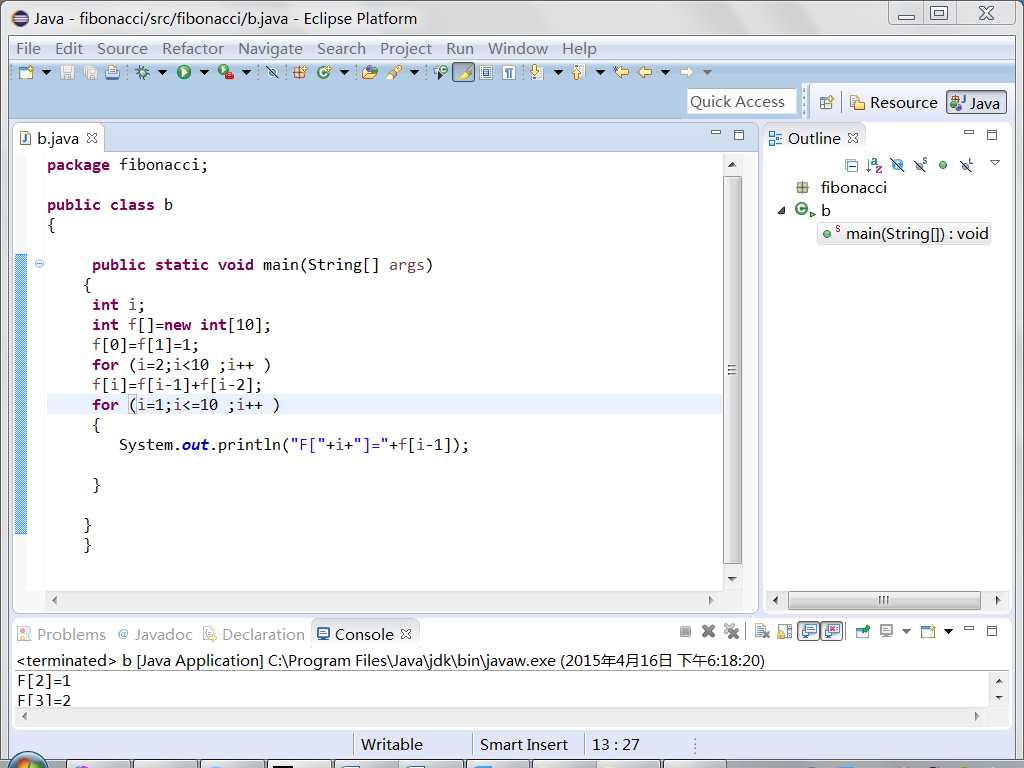Switch to the Problems tab
The height and width of the screenshot is (768, 1024).
61,634
